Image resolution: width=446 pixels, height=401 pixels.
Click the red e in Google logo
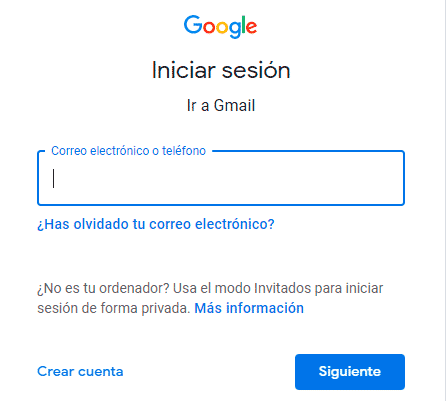click(x=252, y=27)
